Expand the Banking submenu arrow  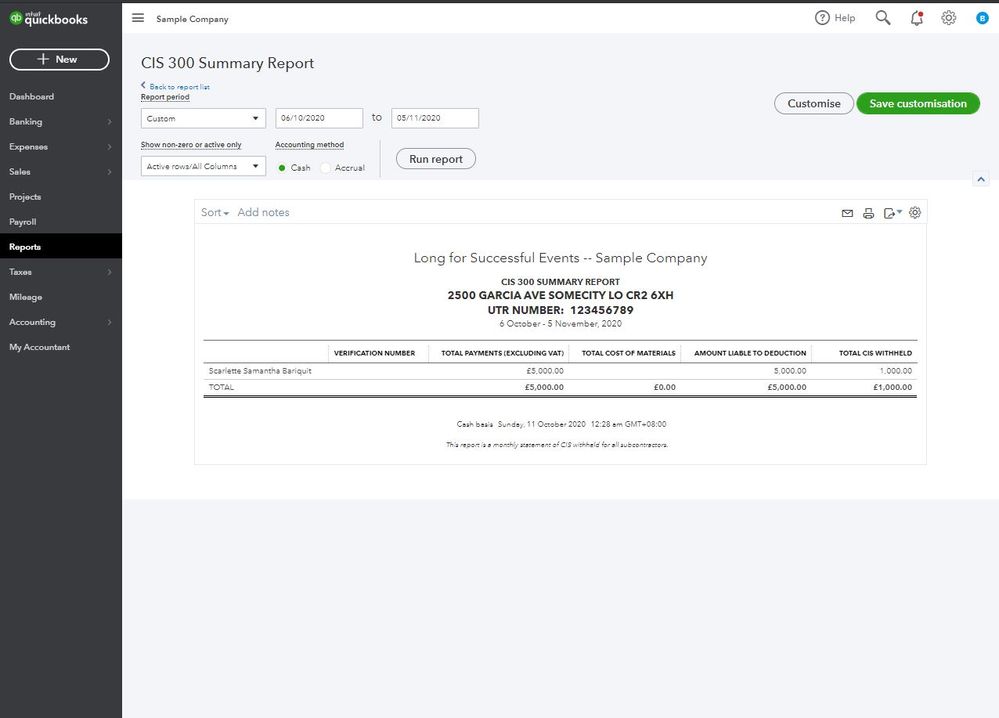tap(110, 122)
